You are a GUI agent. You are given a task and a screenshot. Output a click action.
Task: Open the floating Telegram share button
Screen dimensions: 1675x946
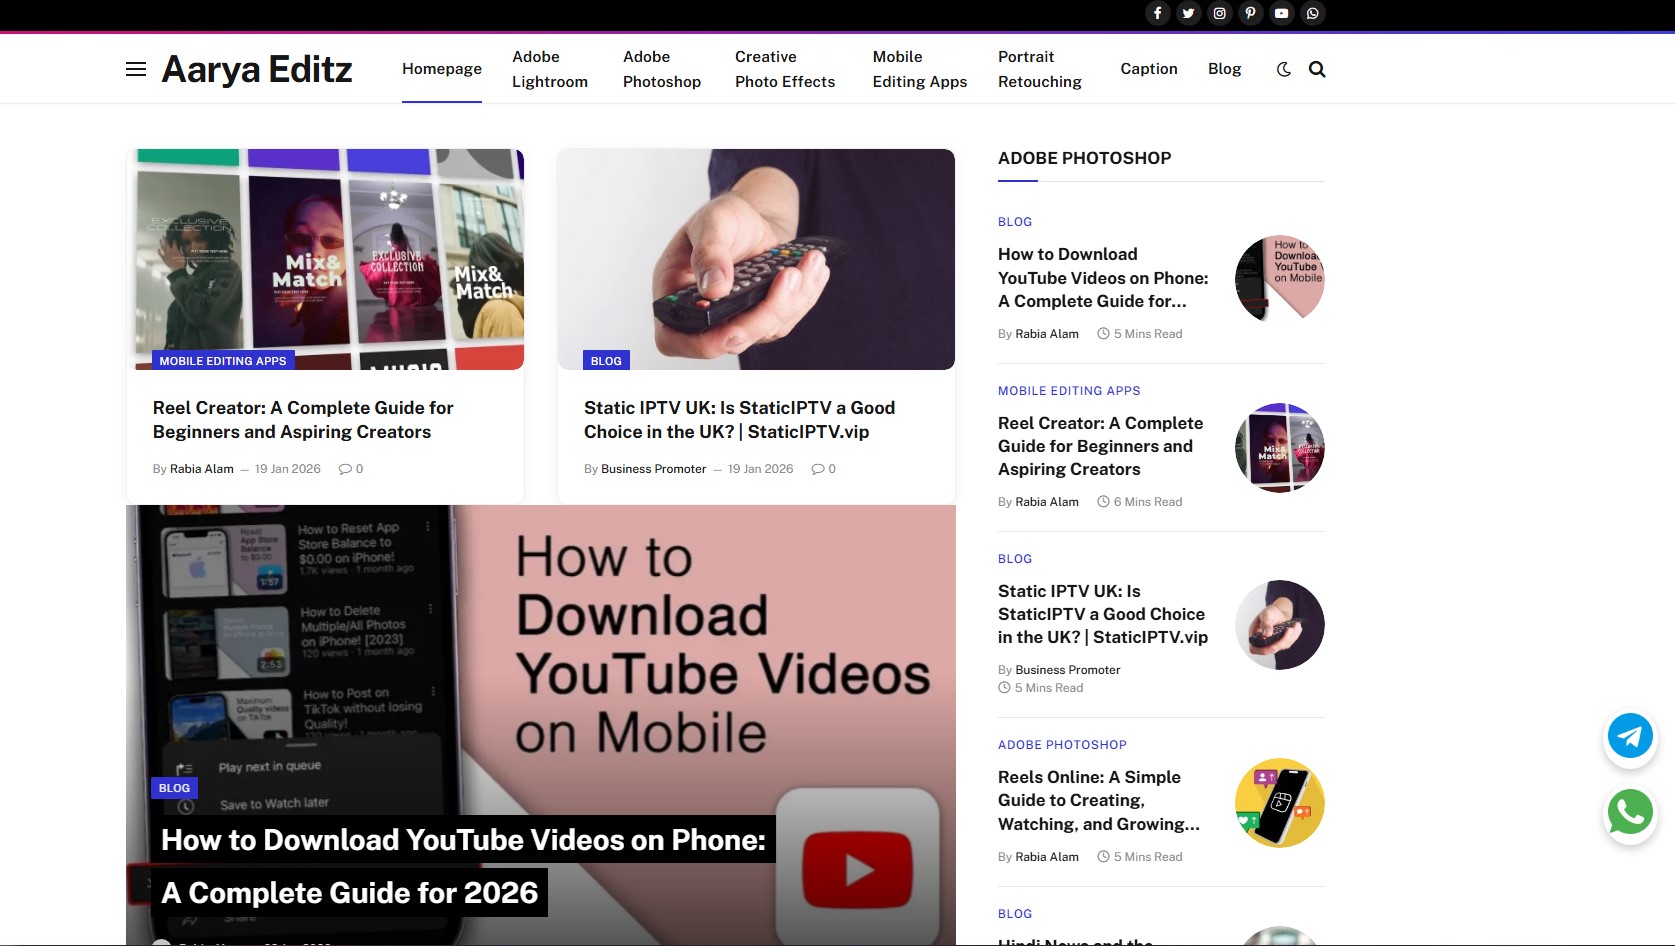click(x=1629, y=736)
